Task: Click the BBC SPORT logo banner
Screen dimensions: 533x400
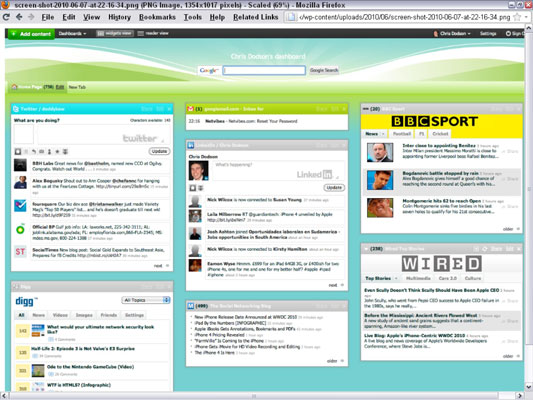Action: (x=435, y=121)
